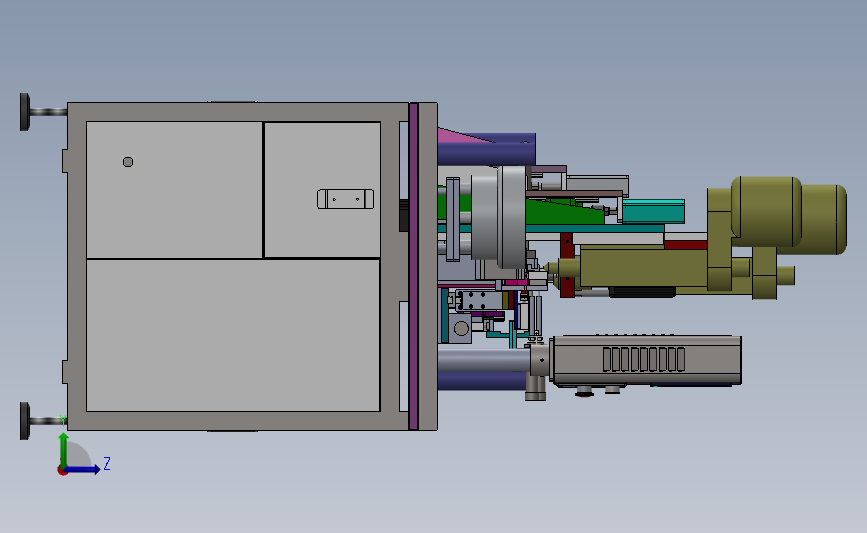Select the bottom-left black leveling foot
The image size is (867, 533).
click(25, 421)
